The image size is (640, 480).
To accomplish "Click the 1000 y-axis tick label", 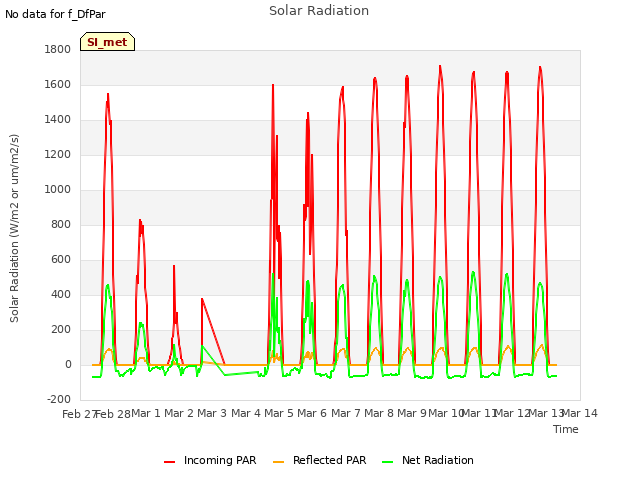I will [58, 189].
